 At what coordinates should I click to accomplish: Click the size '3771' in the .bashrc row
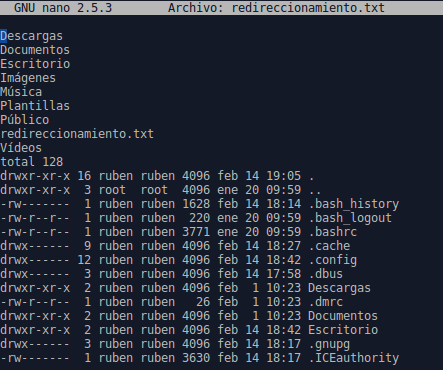coord(196,232)
